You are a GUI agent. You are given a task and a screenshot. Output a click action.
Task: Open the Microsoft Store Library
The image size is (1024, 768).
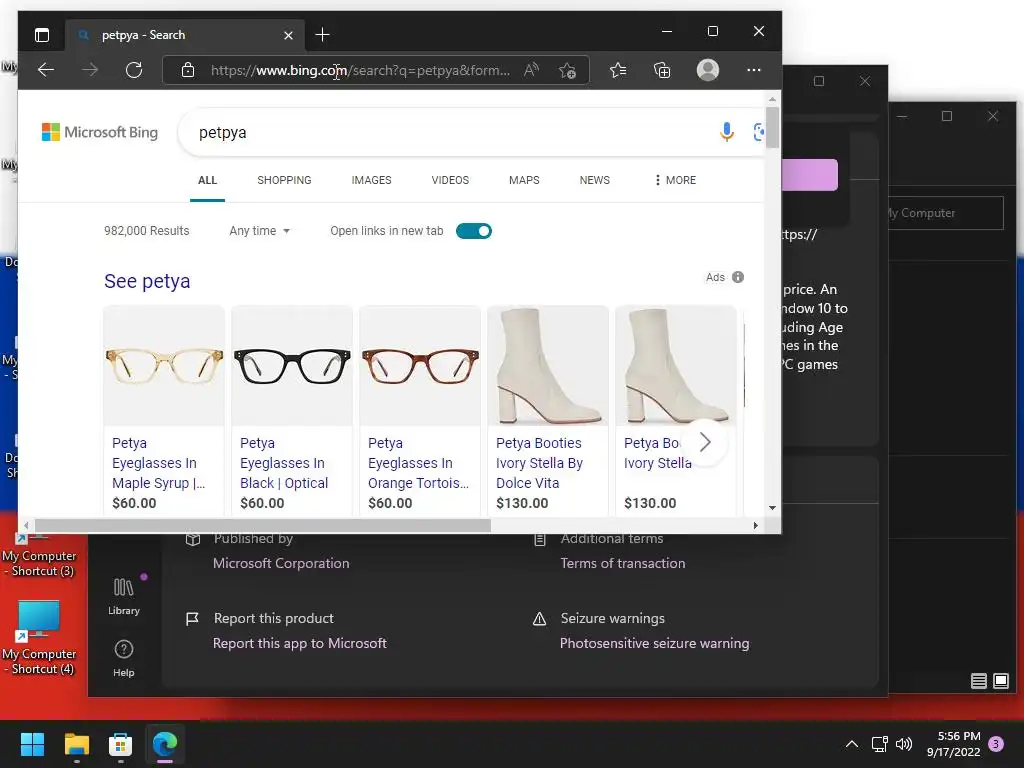click(x=124, y=596)
